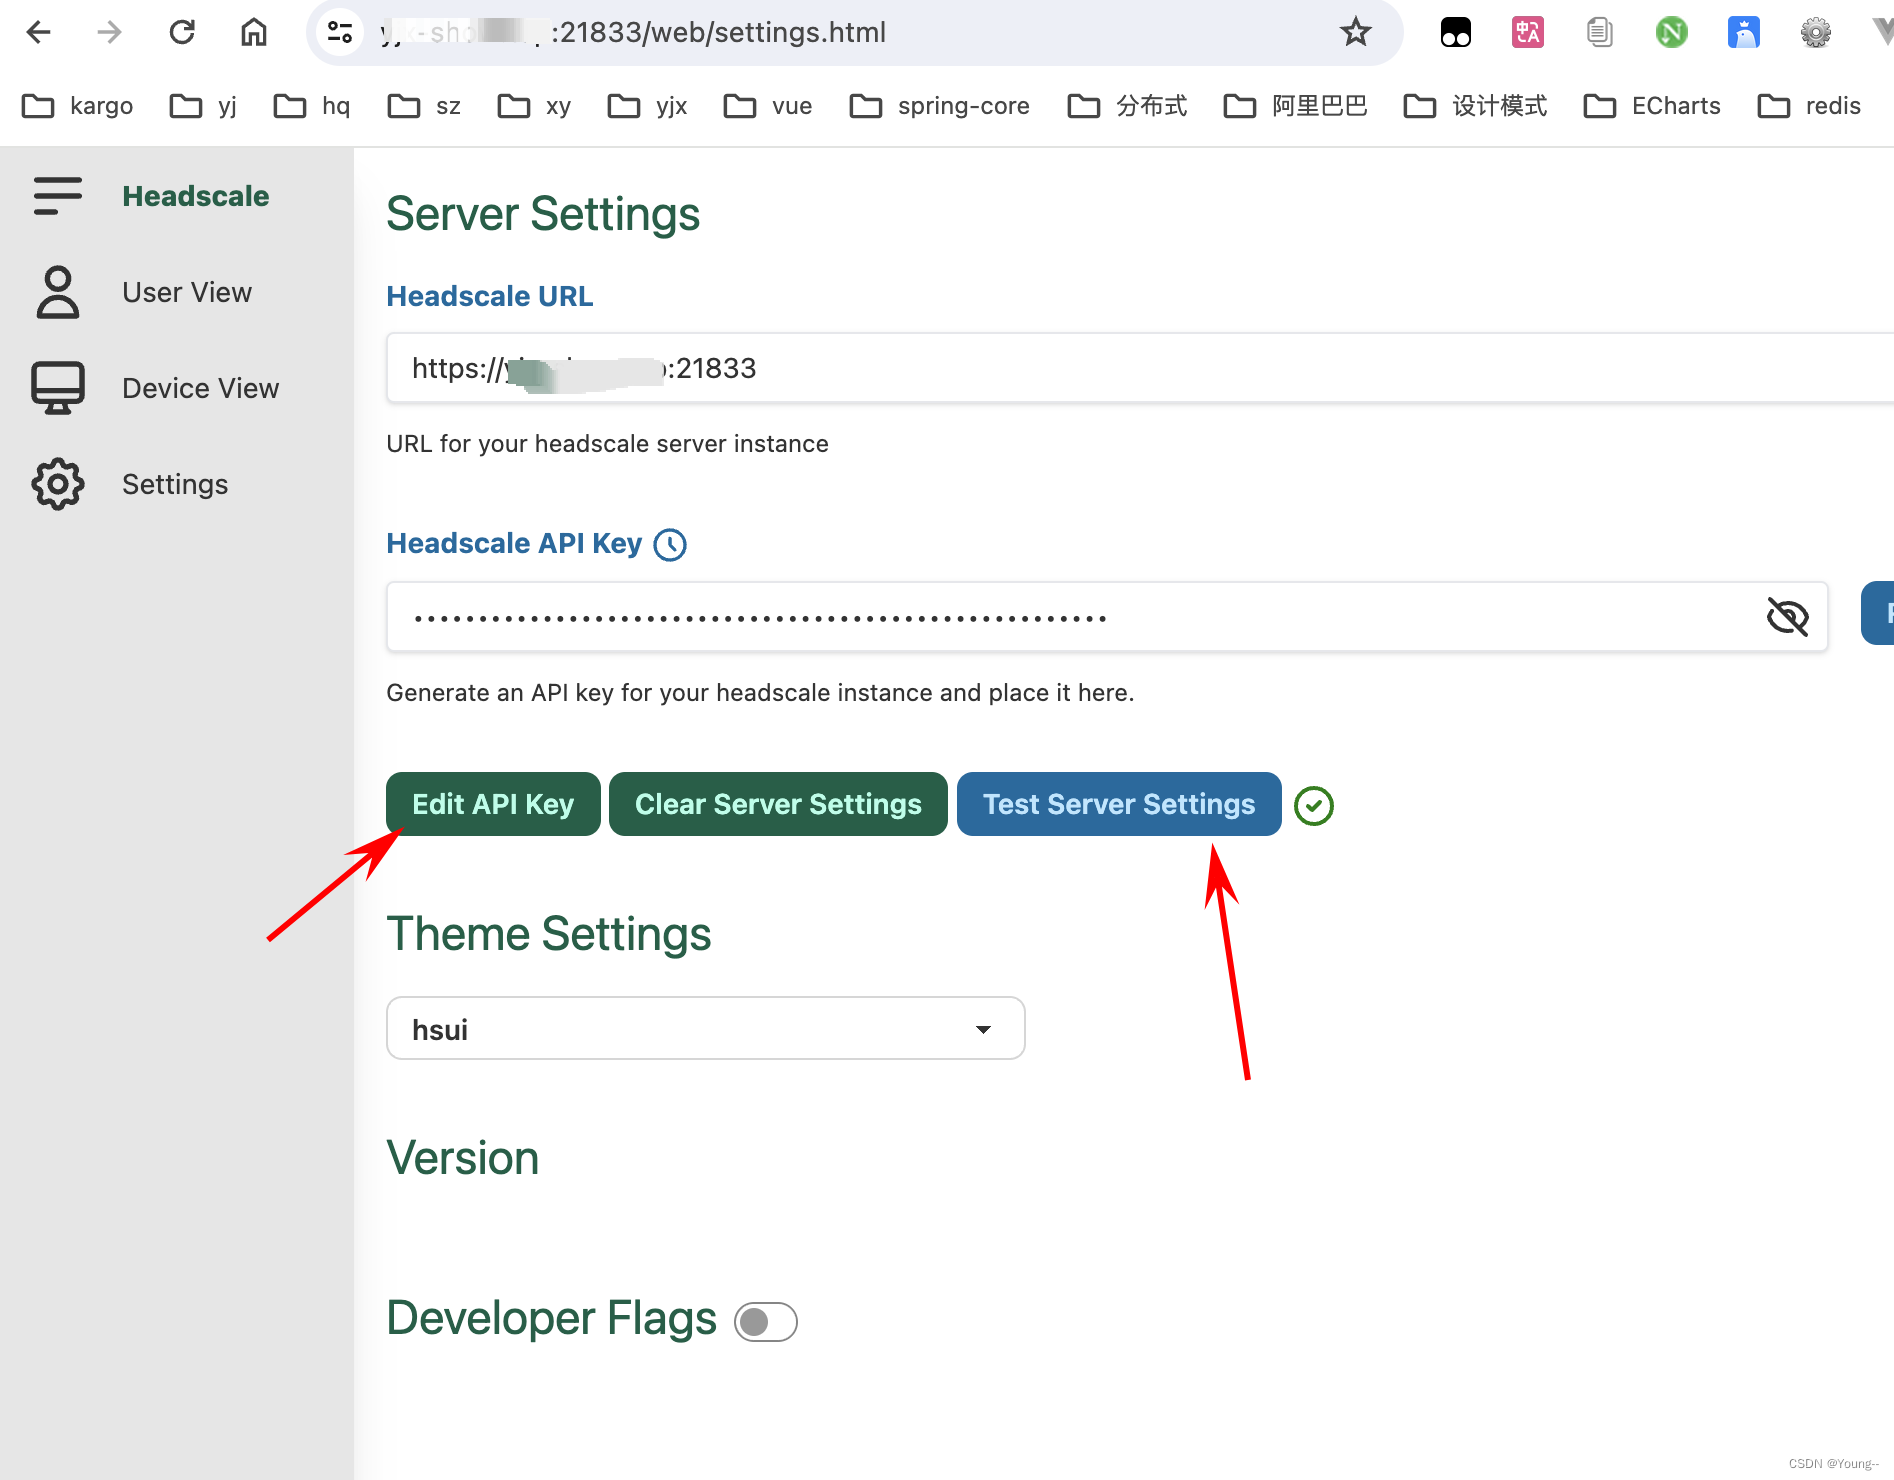
Task: Click the Developer Flags heading
Action: [552, 1318]
